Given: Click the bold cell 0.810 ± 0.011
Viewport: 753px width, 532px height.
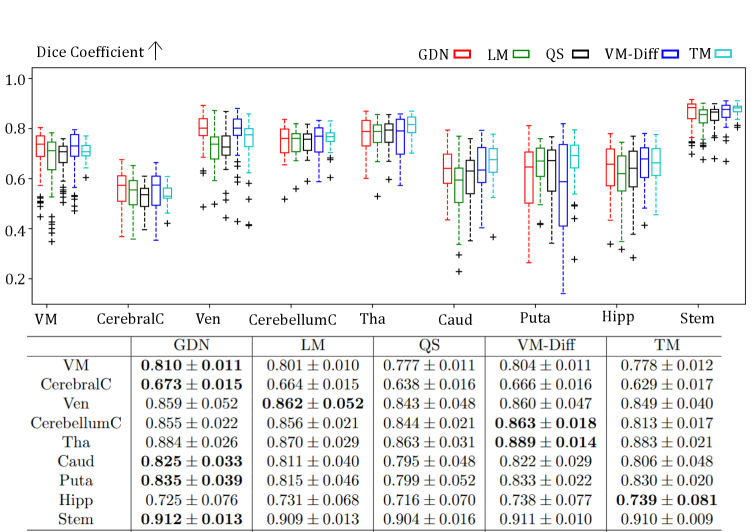Looking at the screenshot, I should (191, 365).
